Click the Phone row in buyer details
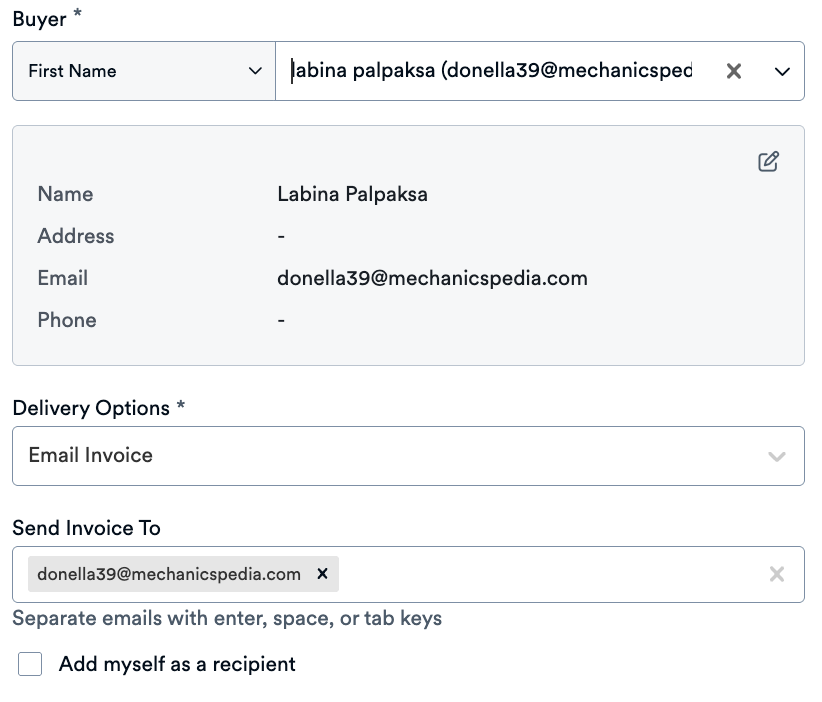This screenshot has width=822, height=702. [x=67, y=320]
